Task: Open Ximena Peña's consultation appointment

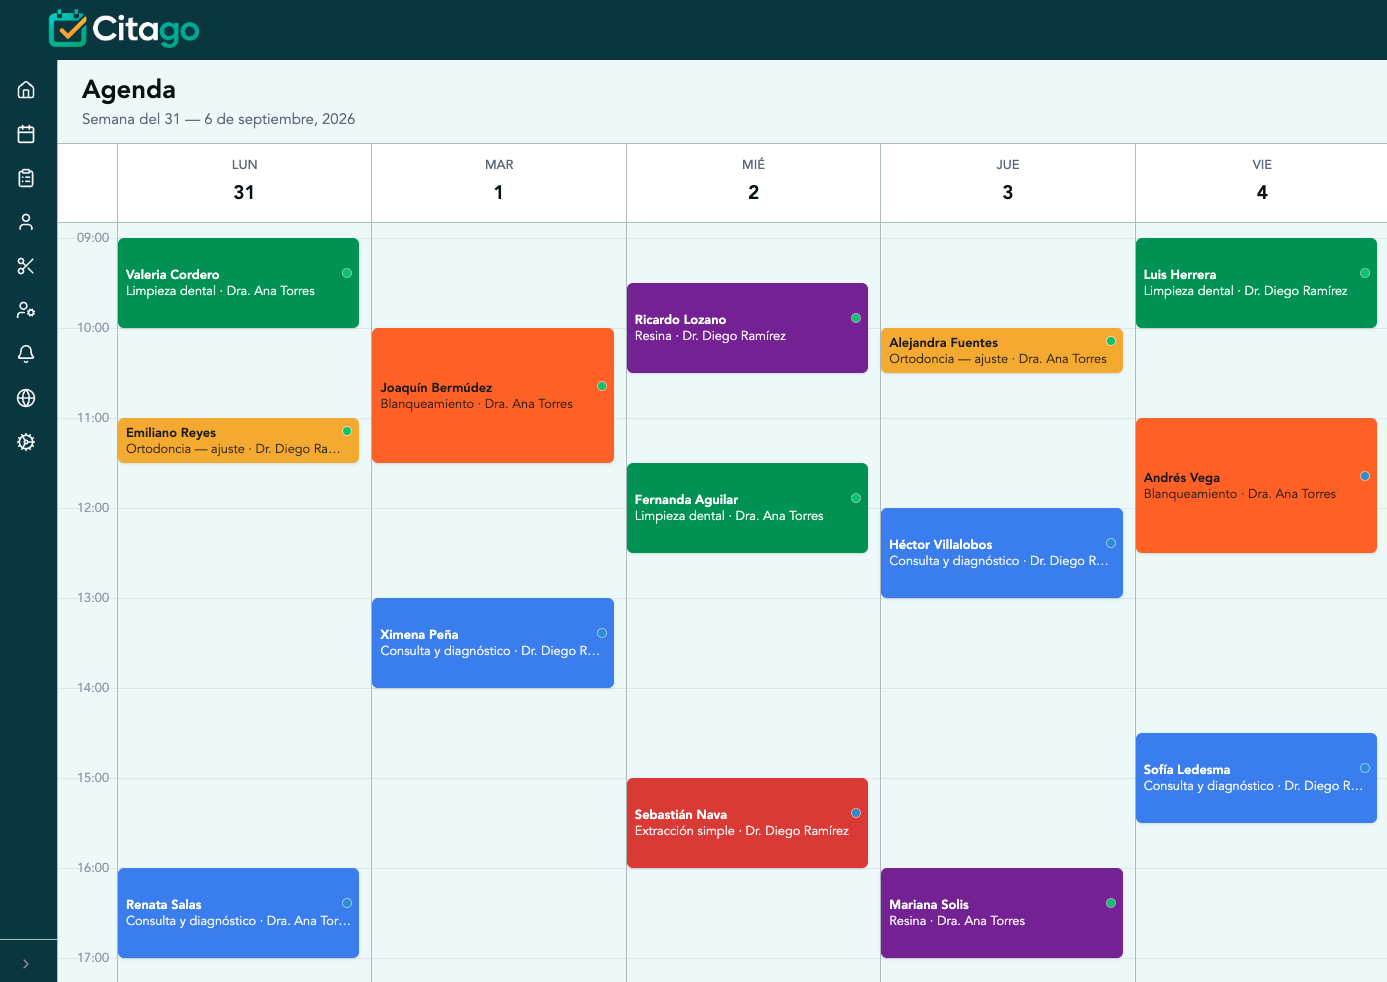Action: click(493, 643)
